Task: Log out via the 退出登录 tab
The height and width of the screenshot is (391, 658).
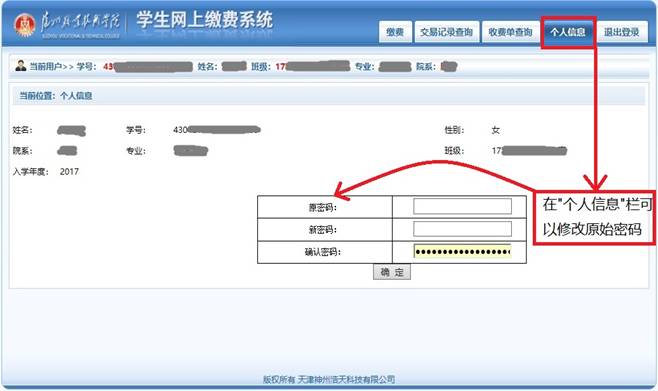Action: click(x=621, y=32)
